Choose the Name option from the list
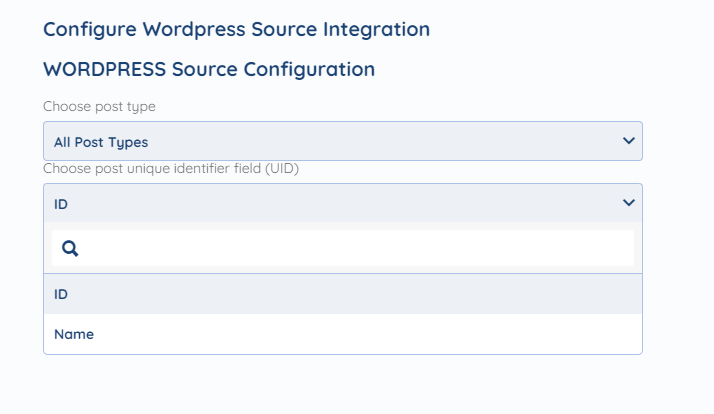The image size is (714, 414). click(342, 334)
